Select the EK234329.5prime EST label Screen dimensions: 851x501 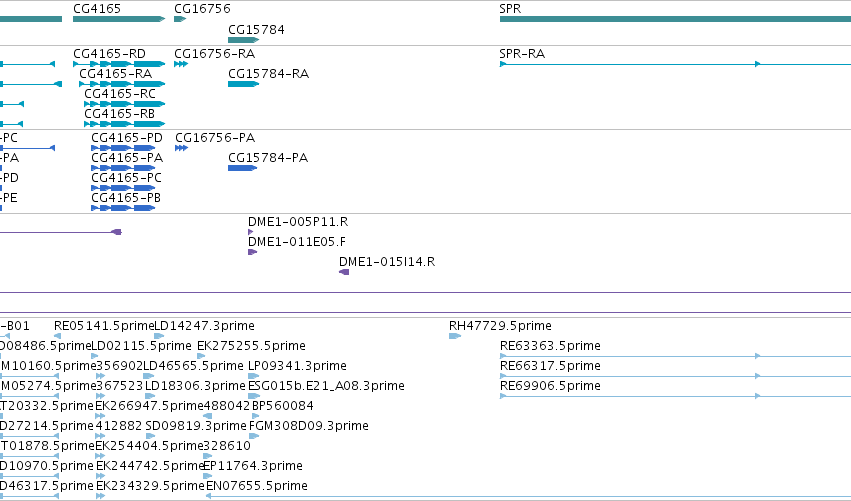pos(150,486)
